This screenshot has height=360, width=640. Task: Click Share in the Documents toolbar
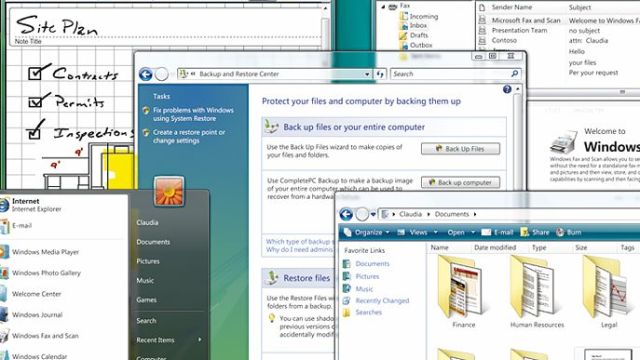click(535, 232)
